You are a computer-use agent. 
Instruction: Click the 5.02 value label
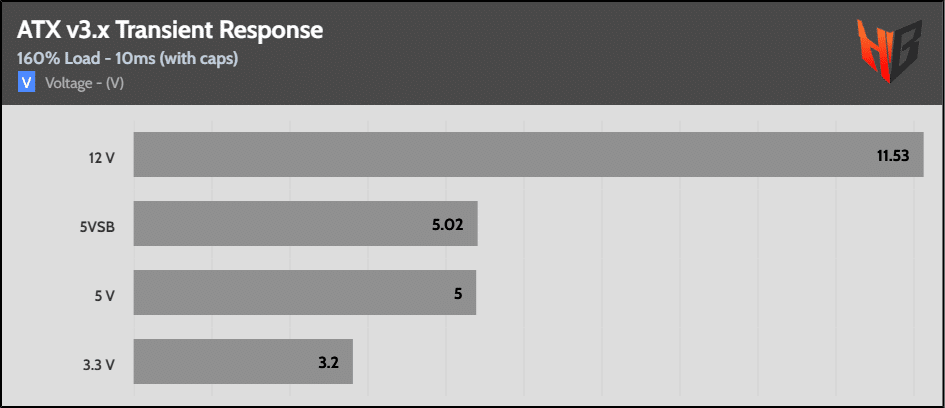coord(447,224)
